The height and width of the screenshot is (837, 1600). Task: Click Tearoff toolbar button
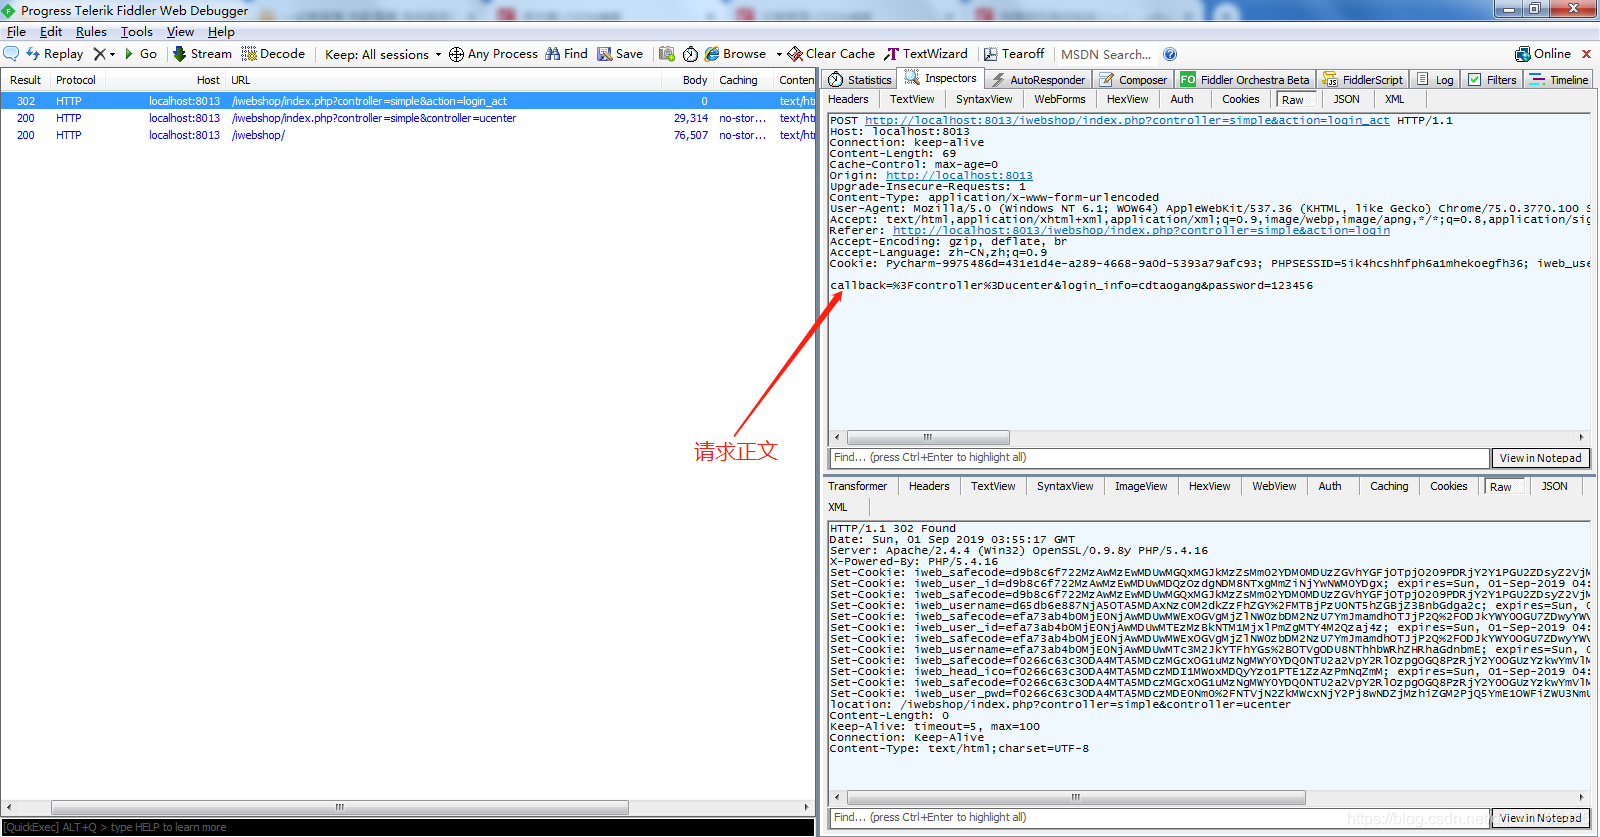1014,54
